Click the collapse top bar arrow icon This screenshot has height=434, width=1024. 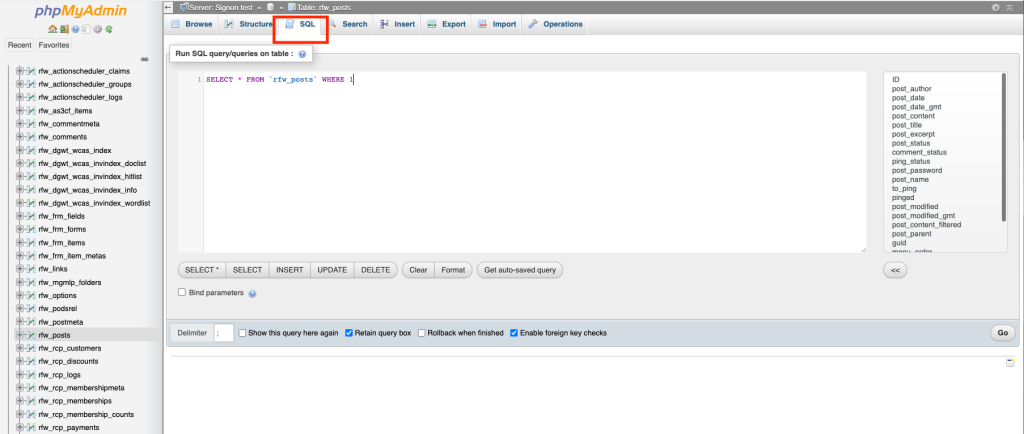coord(1009,7)
